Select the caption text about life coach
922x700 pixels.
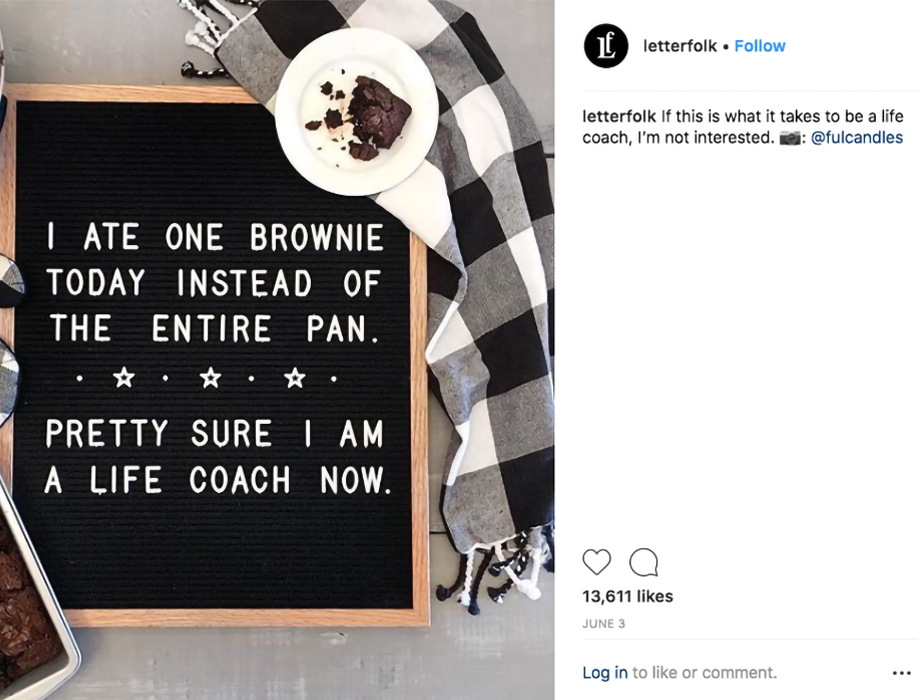743,127
